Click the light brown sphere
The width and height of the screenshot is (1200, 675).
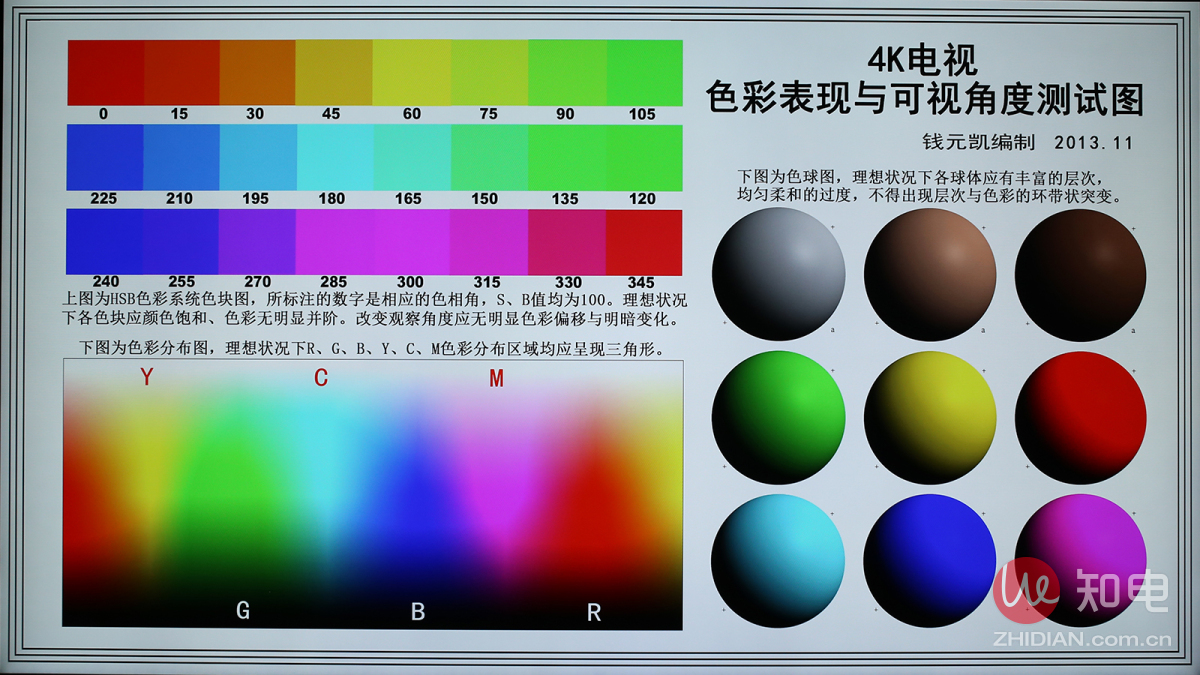929,273
